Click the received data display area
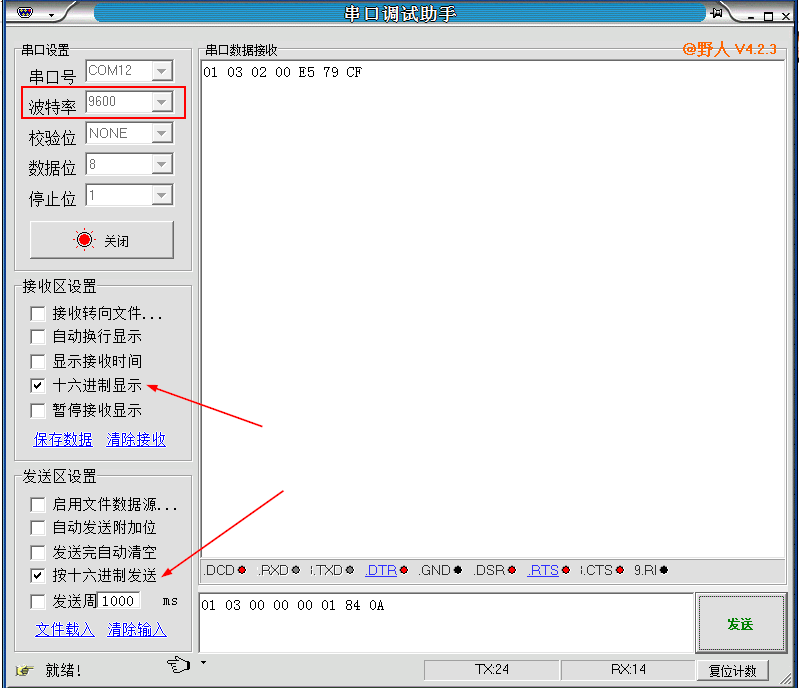799x688 pixels. click(x=492, y=310)
